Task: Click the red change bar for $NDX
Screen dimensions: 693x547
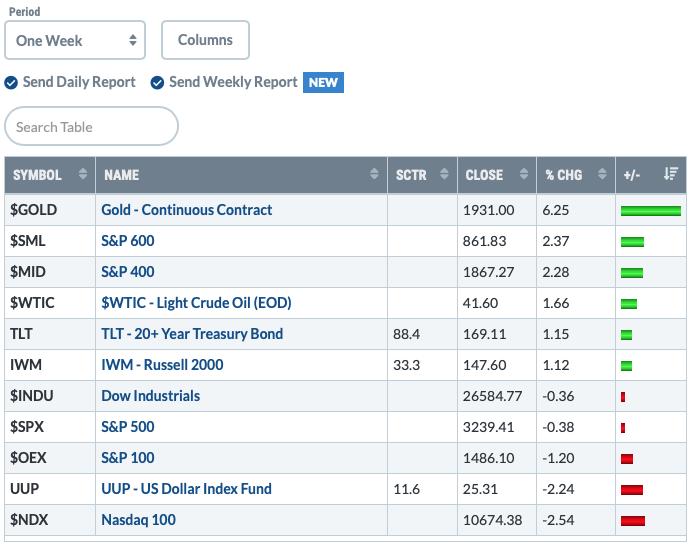Action: 632,521
